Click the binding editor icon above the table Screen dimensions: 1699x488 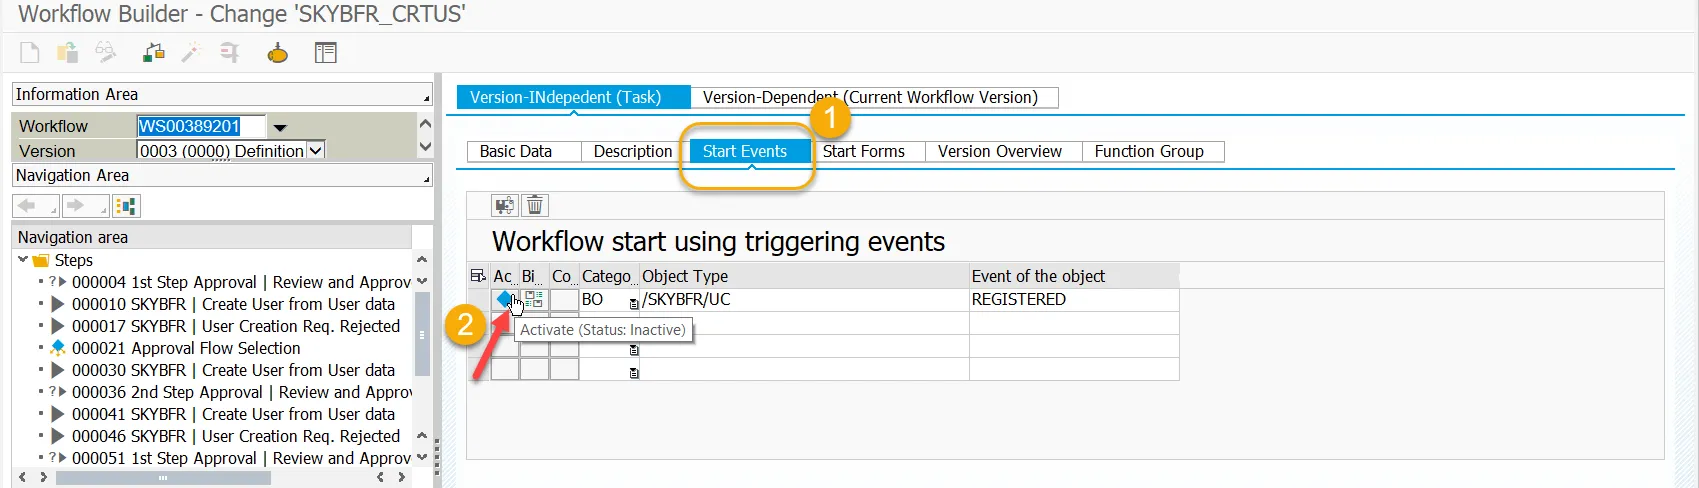click(505, 206)
